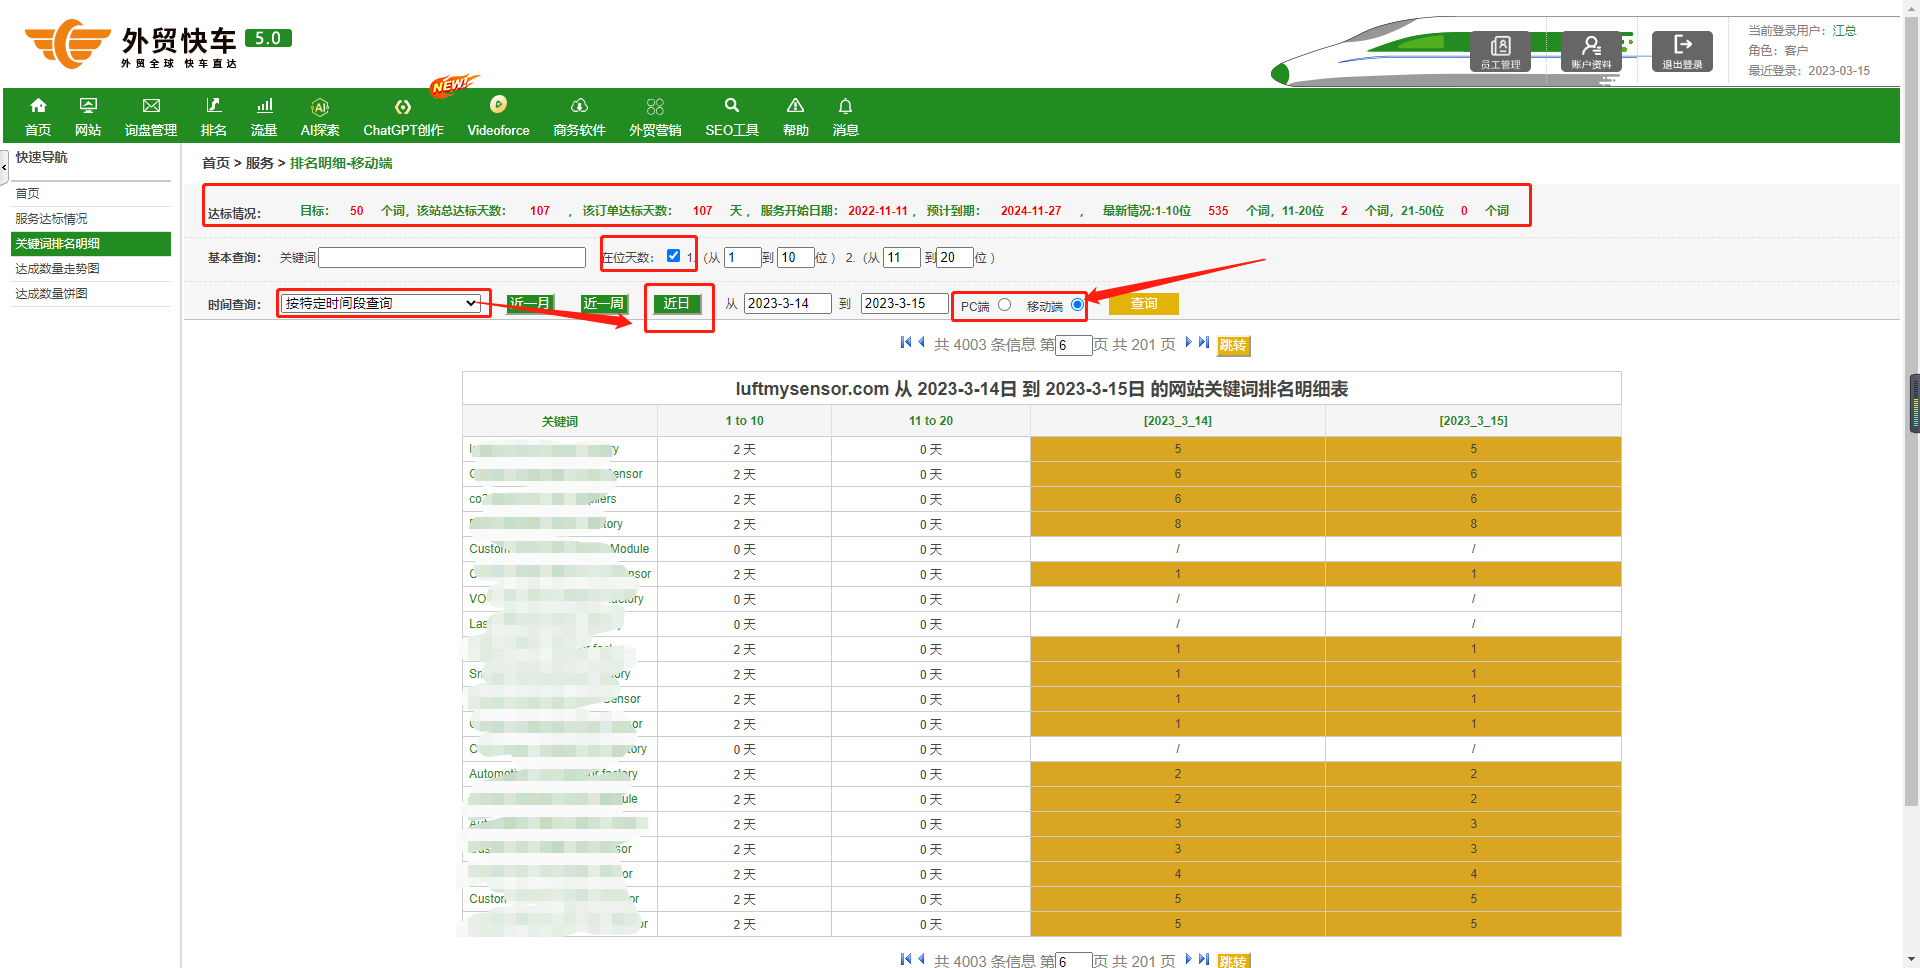
Task: Go to next page in top pager
Action: click(x=1188, y=342)
